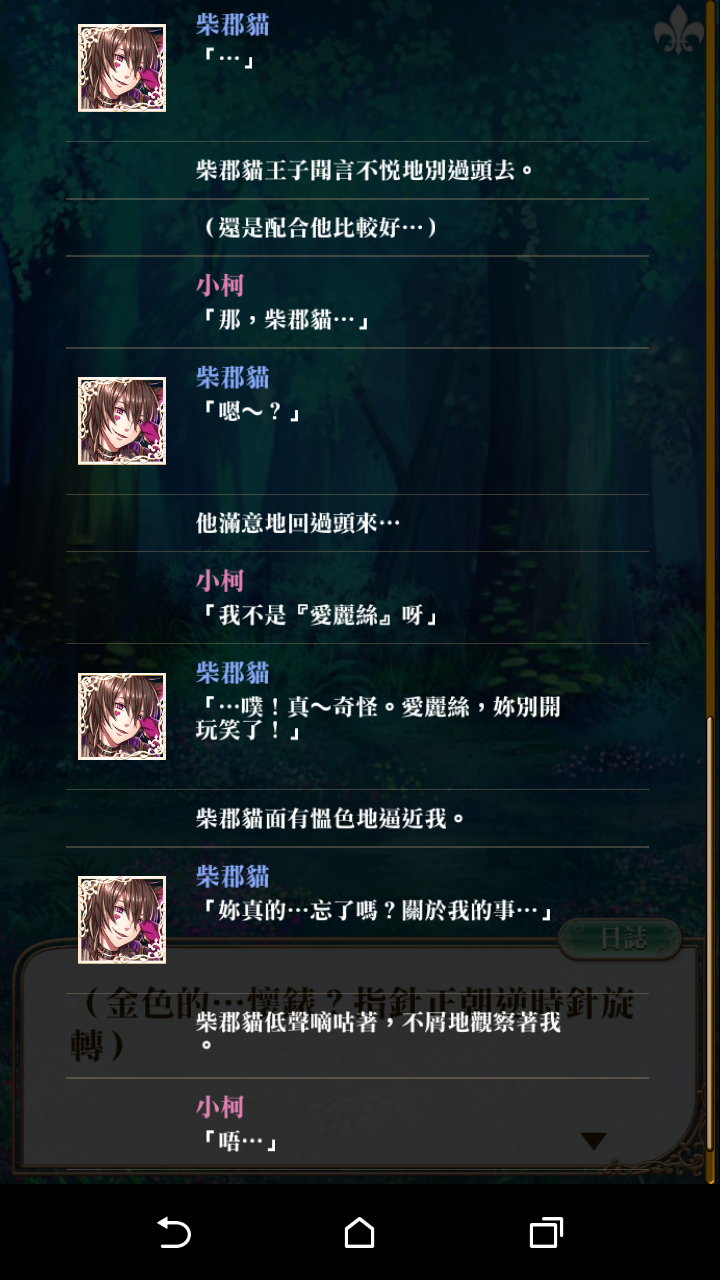The height and width of the screenshot is (1280, 720).
Task: Select the thought (還是配合他比較好…)
Action: click(x=319, y=228)
